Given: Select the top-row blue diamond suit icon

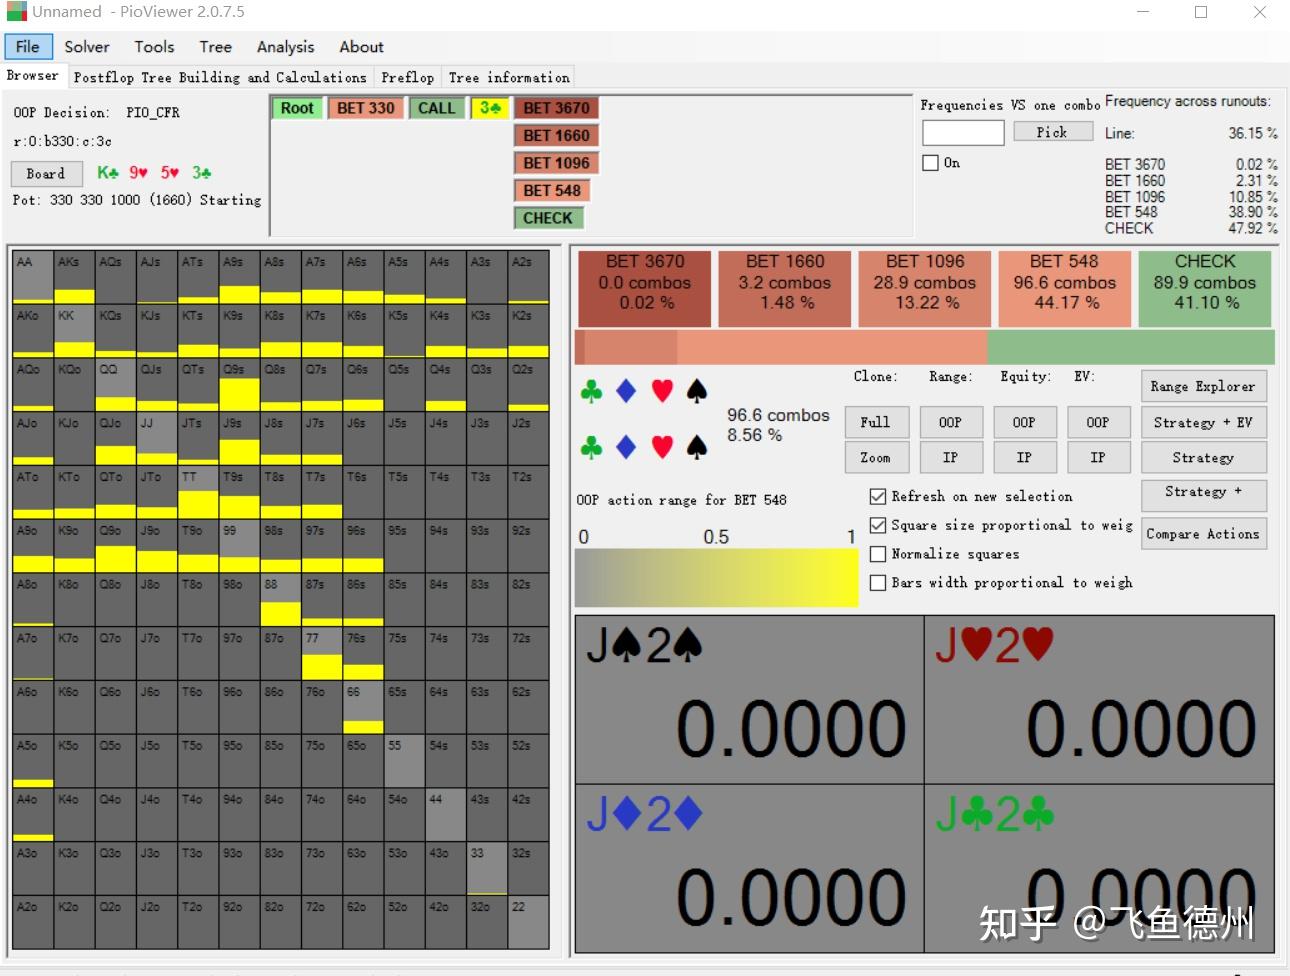Looking at the screenshot, I should tap(626, 391).
